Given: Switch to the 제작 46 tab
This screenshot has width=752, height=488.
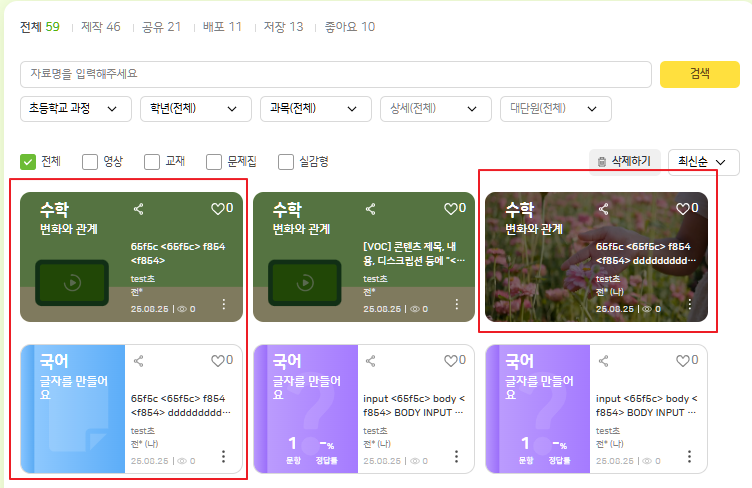Looking at the screenshot, I should pos(99,27).
